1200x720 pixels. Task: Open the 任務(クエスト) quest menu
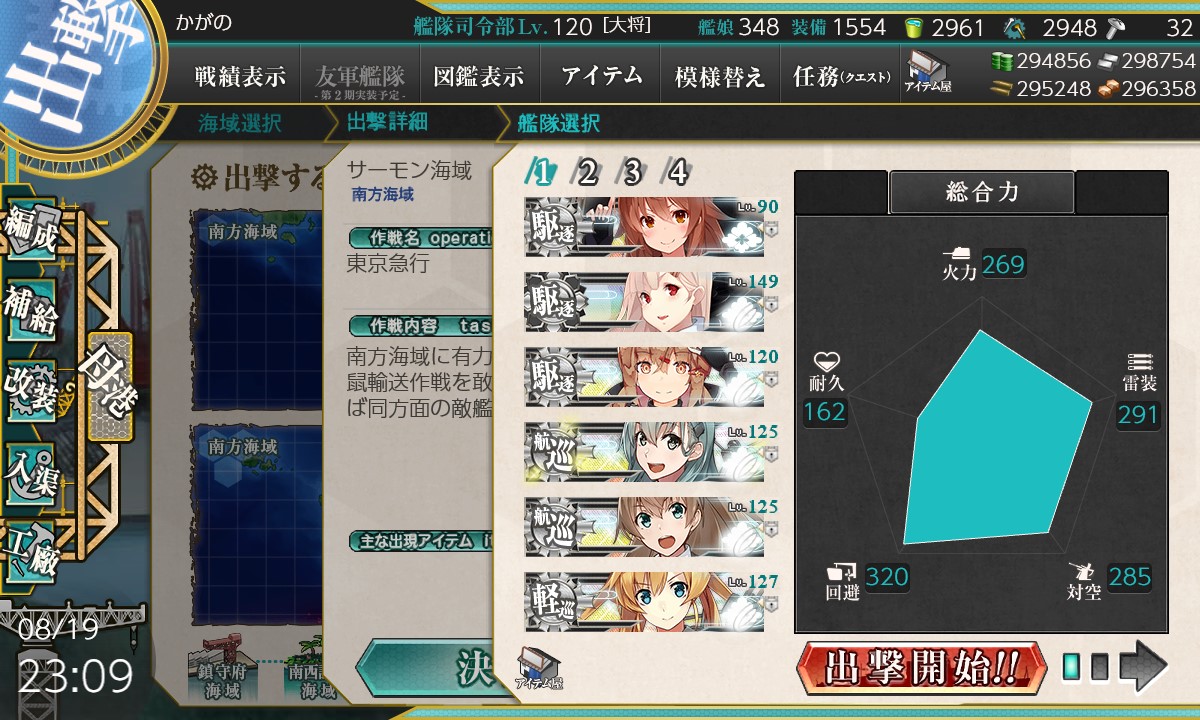click(841, 77)
